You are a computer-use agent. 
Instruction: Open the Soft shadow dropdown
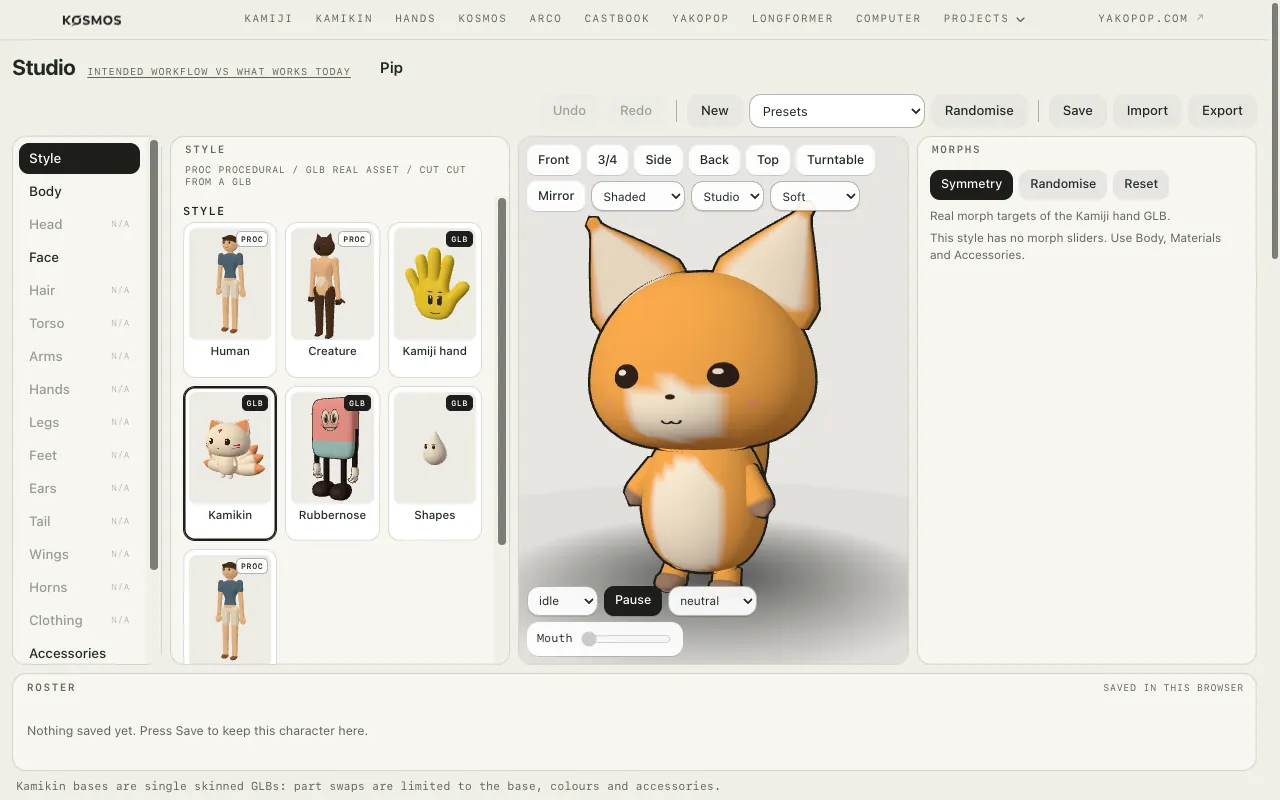(x=815, y=196)
